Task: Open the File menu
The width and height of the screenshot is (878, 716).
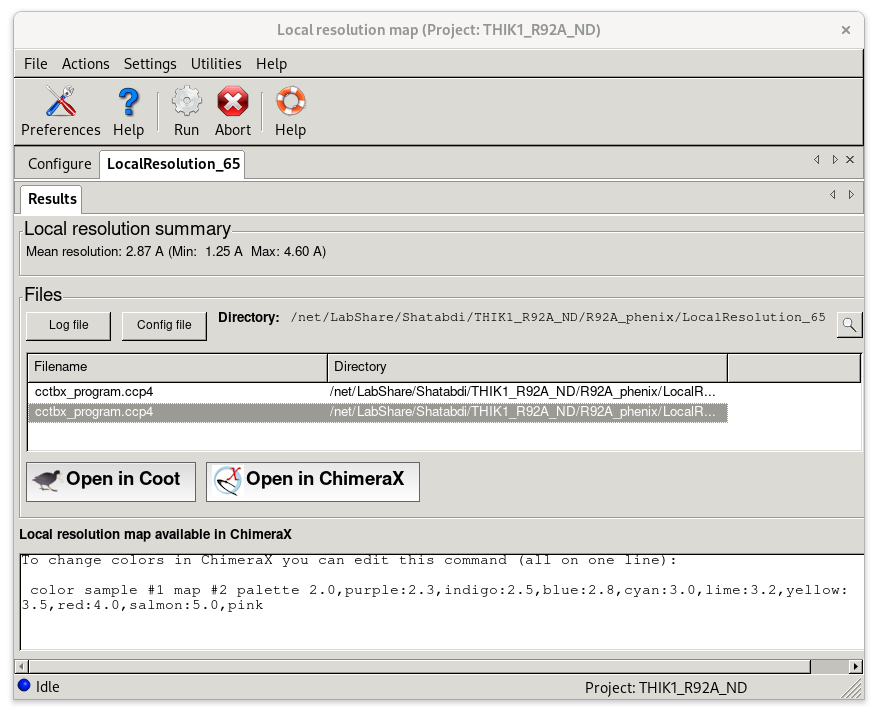Action: click(35, 64)
